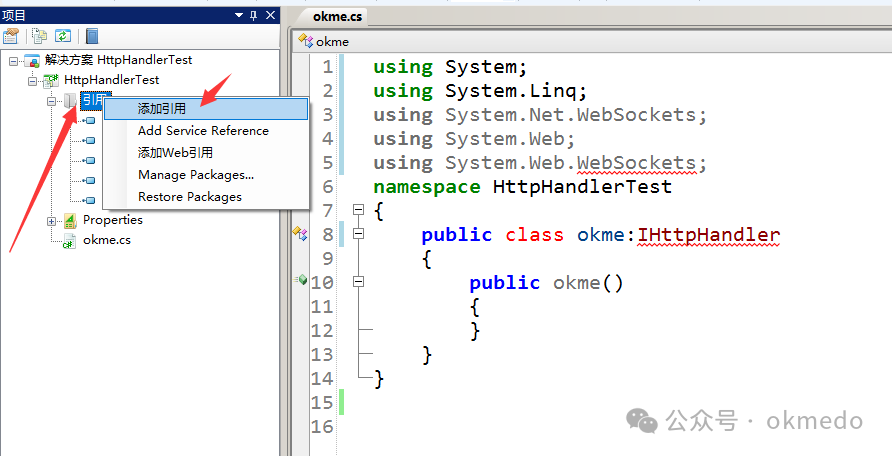Click the blue book toolbar icon

pos(92,36)
